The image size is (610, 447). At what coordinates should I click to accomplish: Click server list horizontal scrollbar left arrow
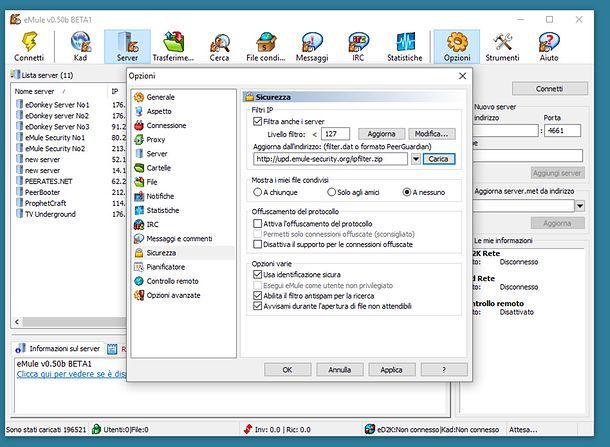point(17,322)
